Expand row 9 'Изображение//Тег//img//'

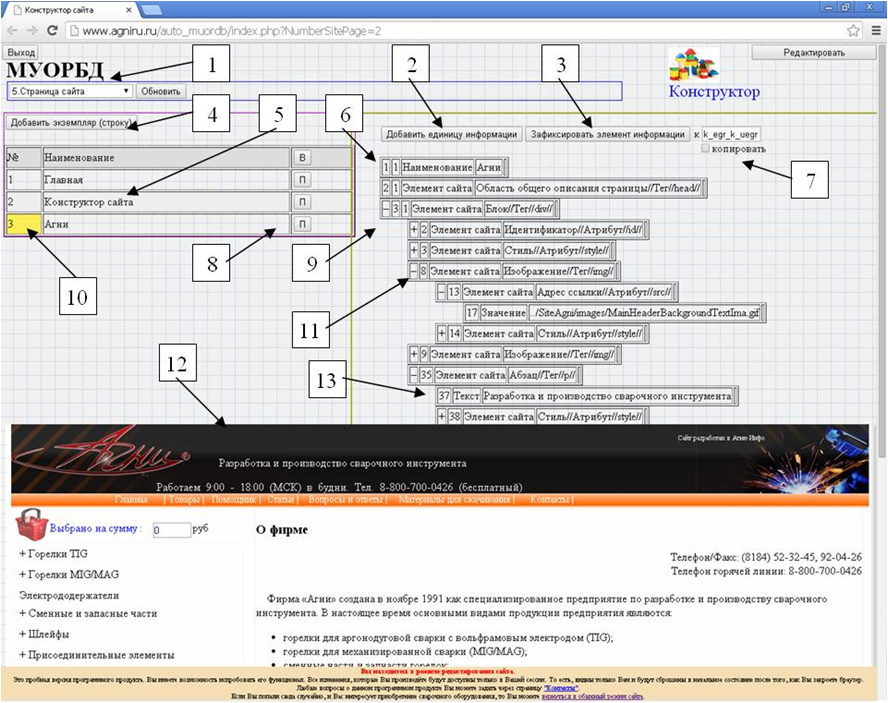coord(413,355)
